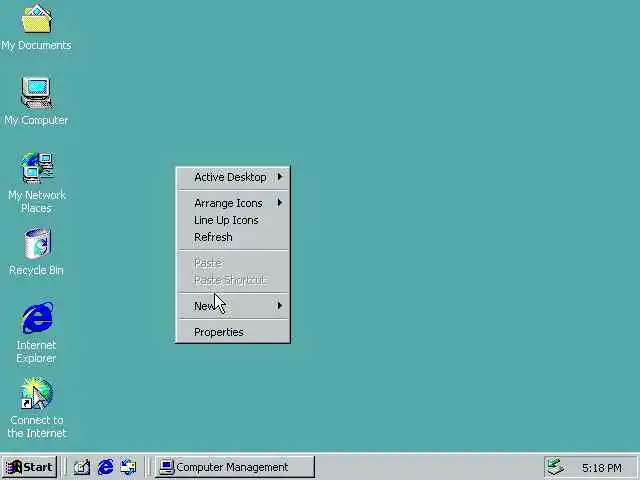Viewport: 640px width, 480px height.
Task: Choose Line Up Icons from context menu
Action: [233, 220]
